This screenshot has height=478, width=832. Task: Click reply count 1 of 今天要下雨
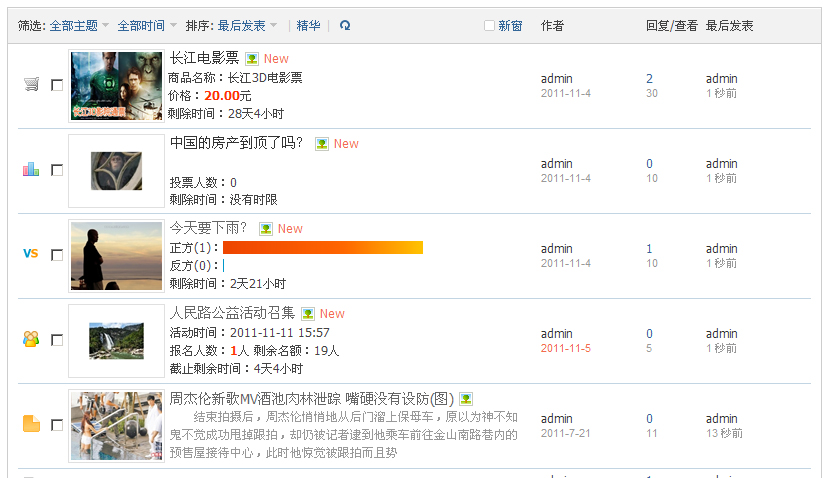(x=649, y=248)
